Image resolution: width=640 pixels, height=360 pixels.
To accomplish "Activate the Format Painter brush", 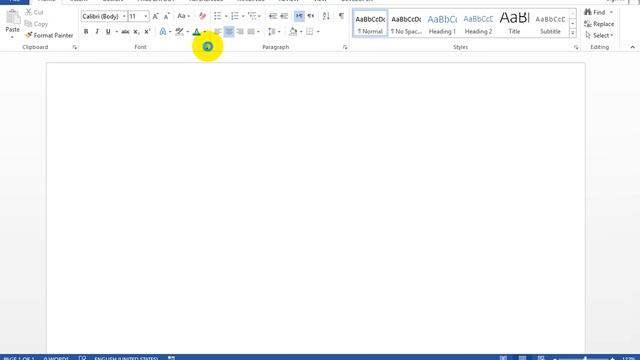I will 49,36.
